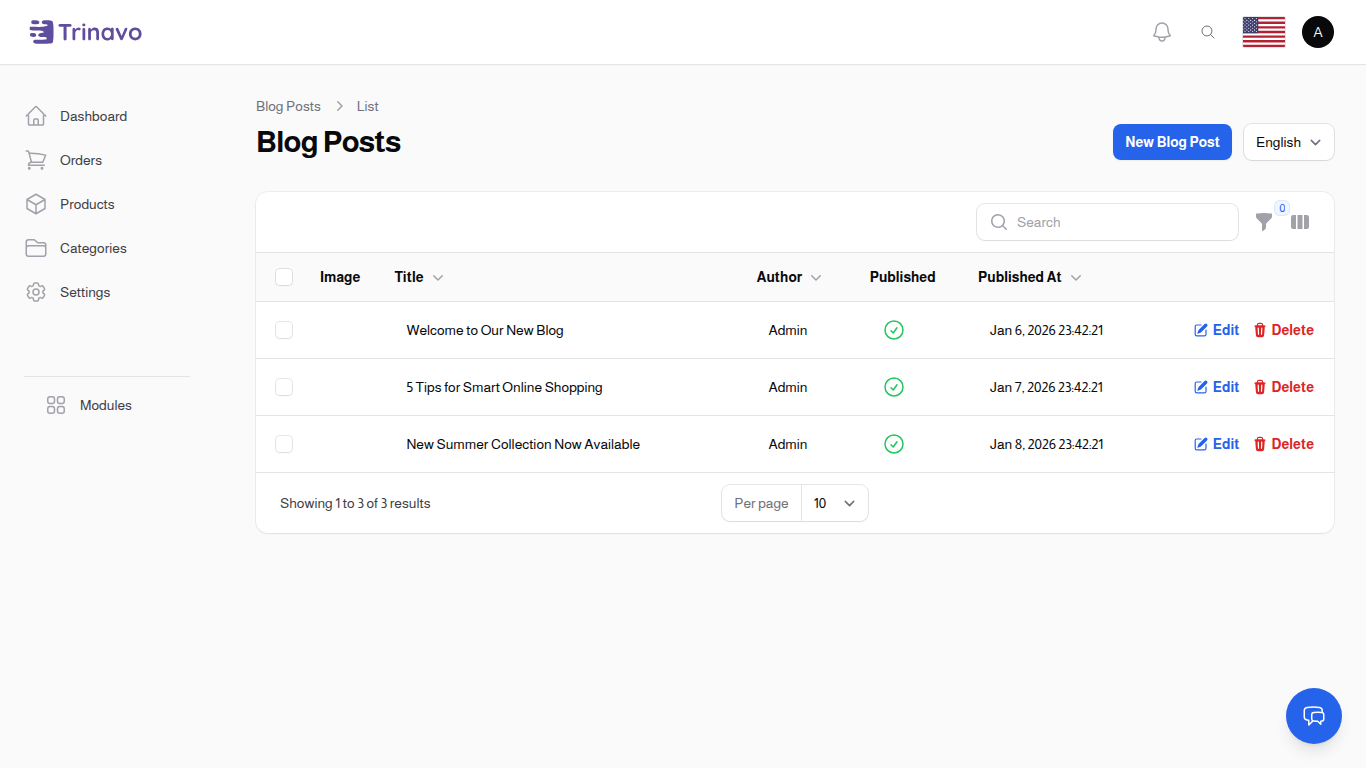Expand the English language selector

tap(1288, 142)
